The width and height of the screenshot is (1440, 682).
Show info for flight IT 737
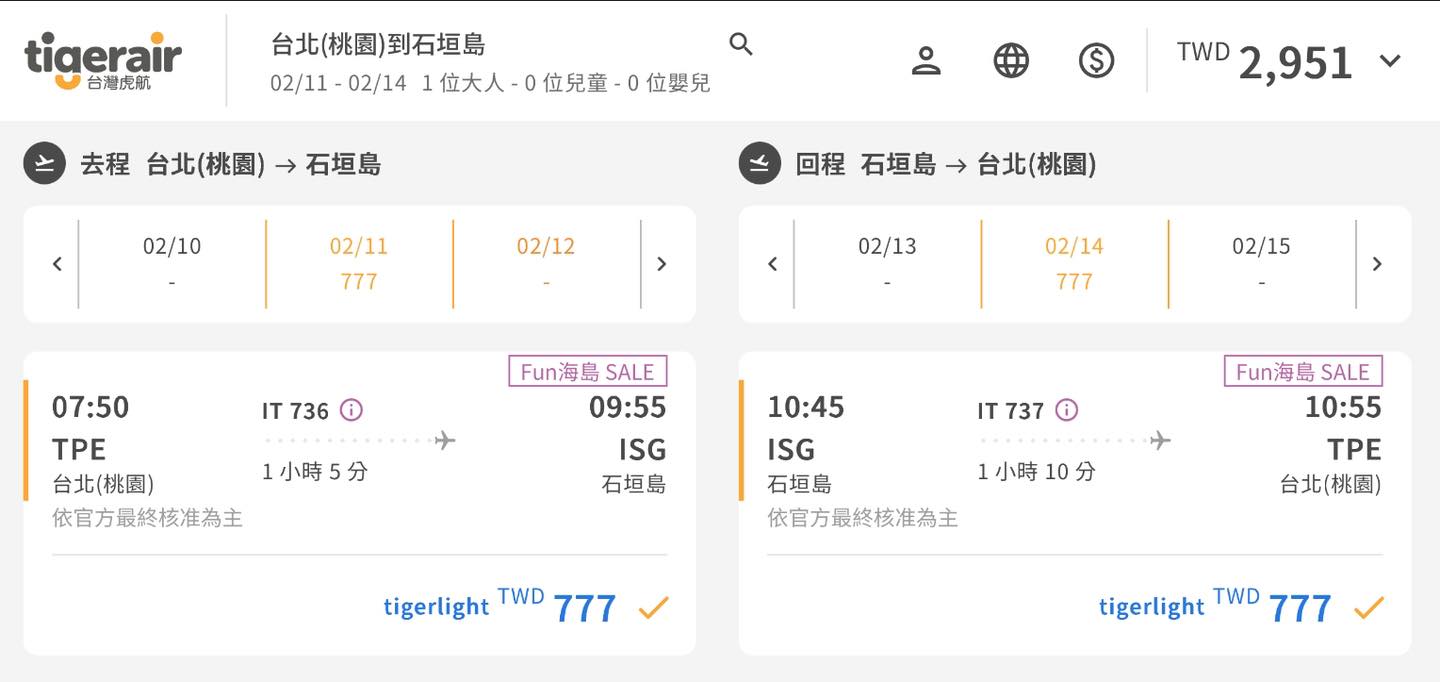click(x=1067, y=410)
